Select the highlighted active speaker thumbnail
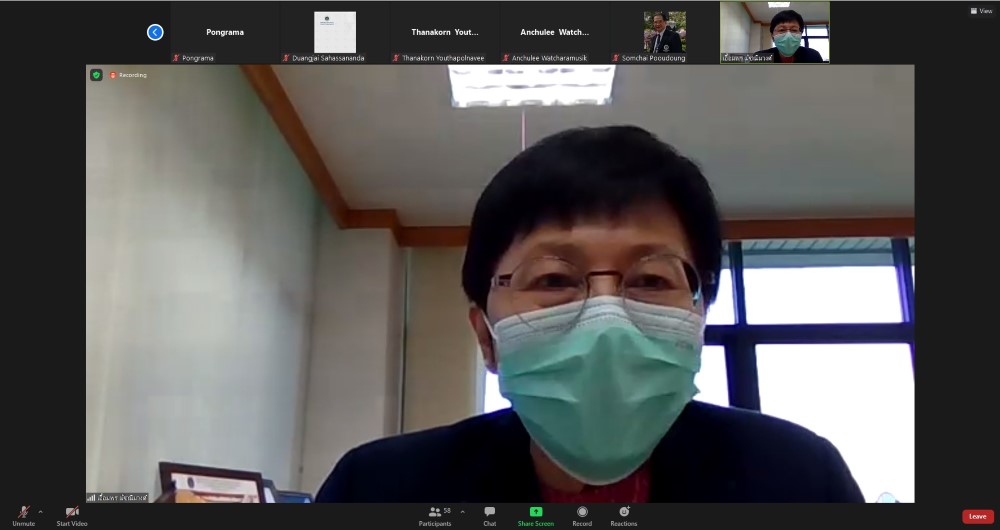Image resolution: width=1000 pixels, height=530 pixels. (775, 32)
